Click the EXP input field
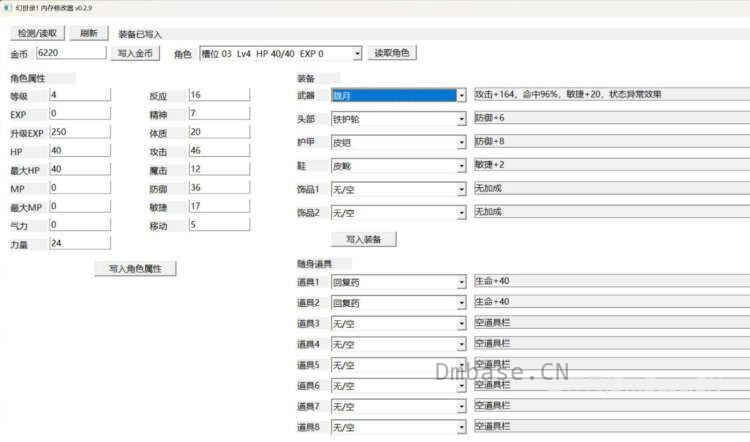Image resolution: width=750 pixels, height=442 pixels. pyautogui.click(x=80, y=113)
